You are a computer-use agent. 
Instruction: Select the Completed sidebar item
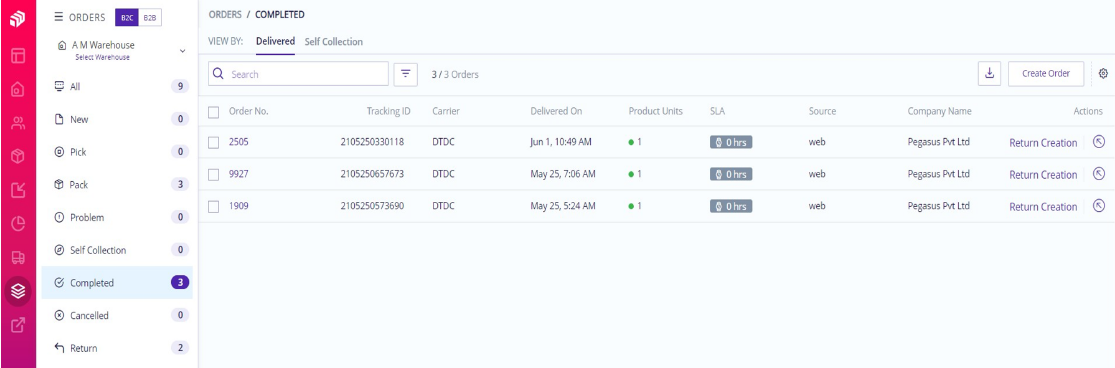click(x=117, y=283)
